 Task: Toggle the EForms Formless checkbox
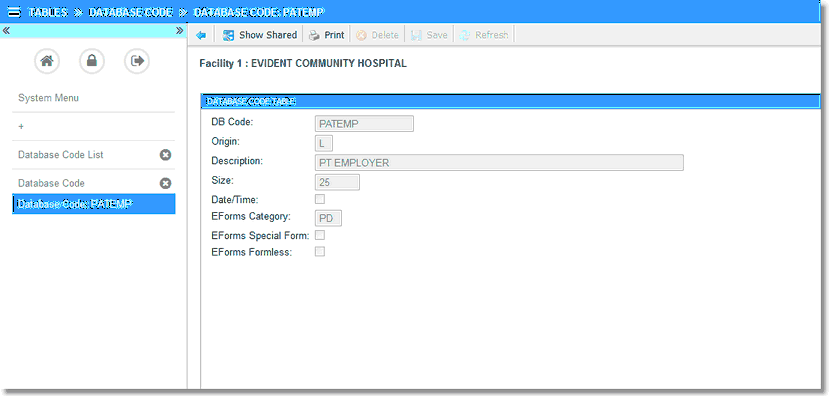pos(320,252)
